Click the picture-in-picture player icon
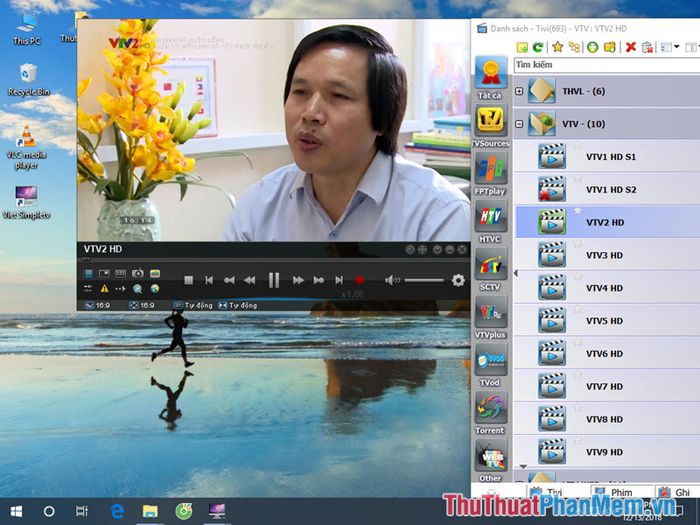The image size is (700, 525). pos(104,273)
